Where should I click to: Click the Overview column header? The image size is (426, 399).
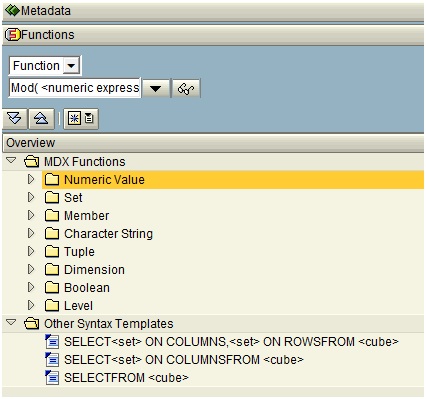pos(213,143)
